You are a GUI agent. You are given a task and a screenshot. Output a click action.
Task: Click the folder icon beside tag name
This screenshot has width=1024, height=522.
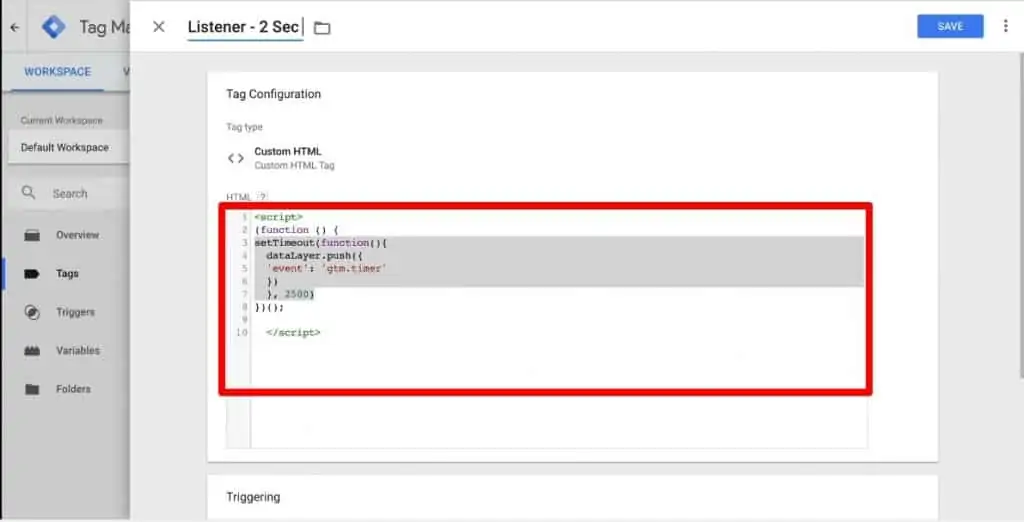tap(322, 27)
